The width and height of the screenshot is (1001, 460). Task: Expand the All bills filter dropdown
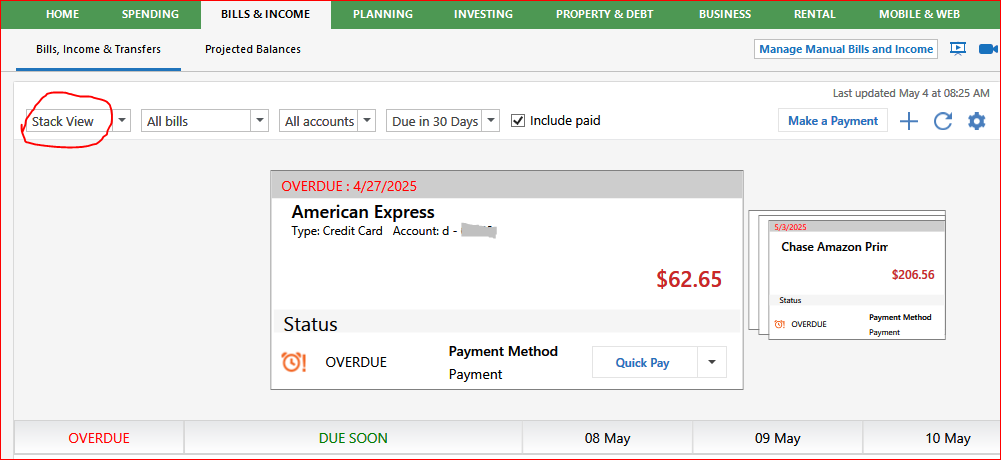(x=204, y=121)
